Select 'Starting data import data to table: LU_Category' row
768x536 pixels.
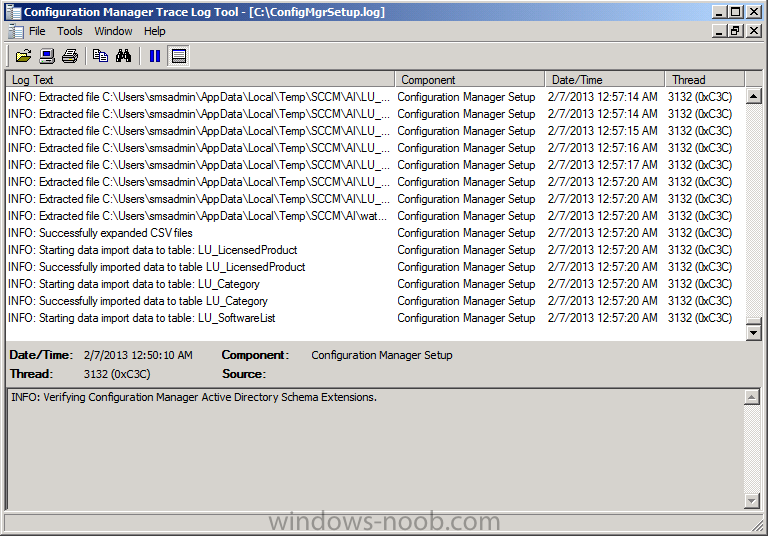point(375,284)
